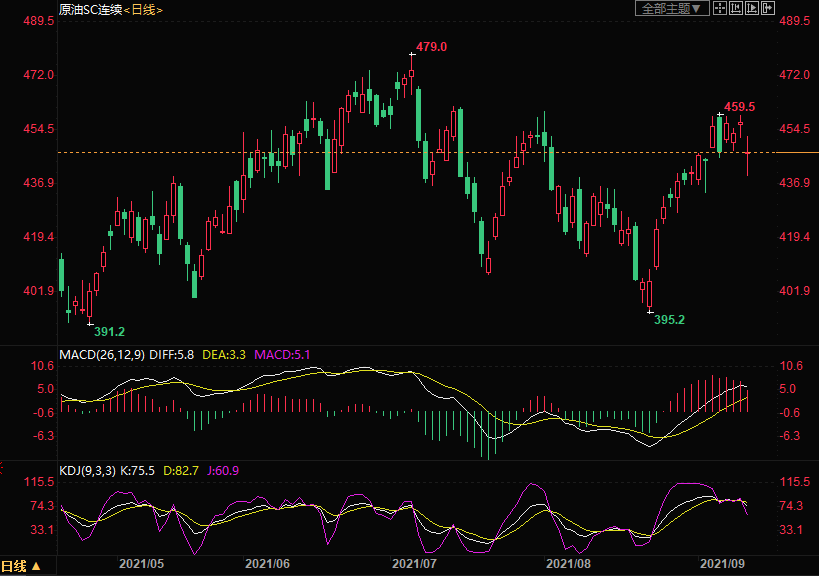Open the 全部主题 dropdown
819x576 pixels.
point(672,8)
